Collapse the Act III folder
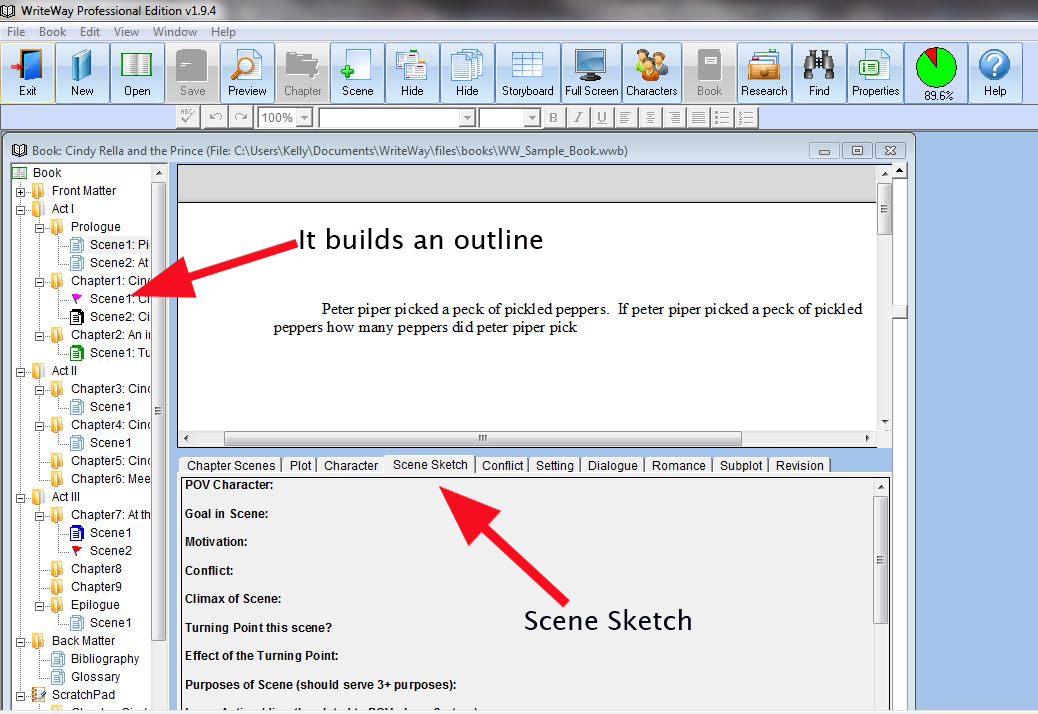Screen dimensions: 1038x714 click(21, 498)
